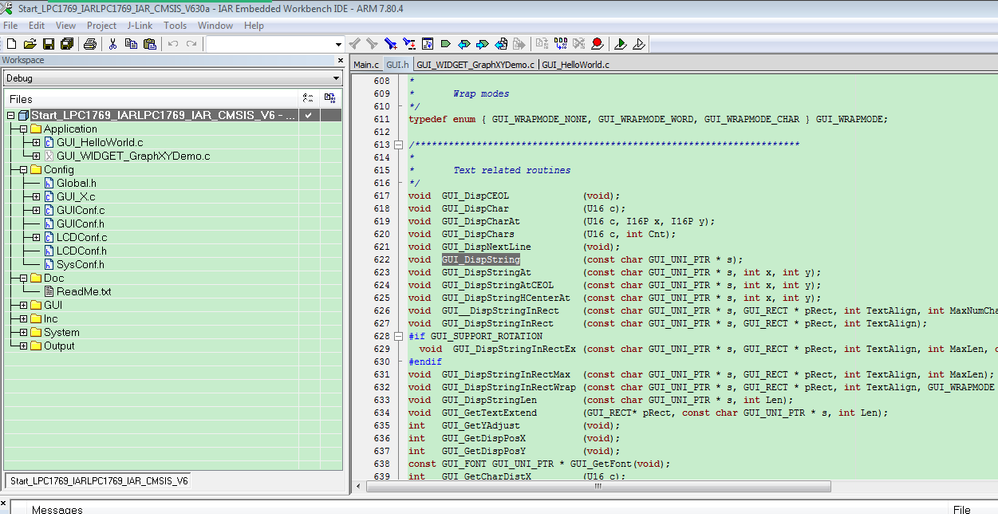The height and width of the screenshot is (514, 998).
Task: Expand the GUI folder in tree
Action: click(x=23, y=305)
